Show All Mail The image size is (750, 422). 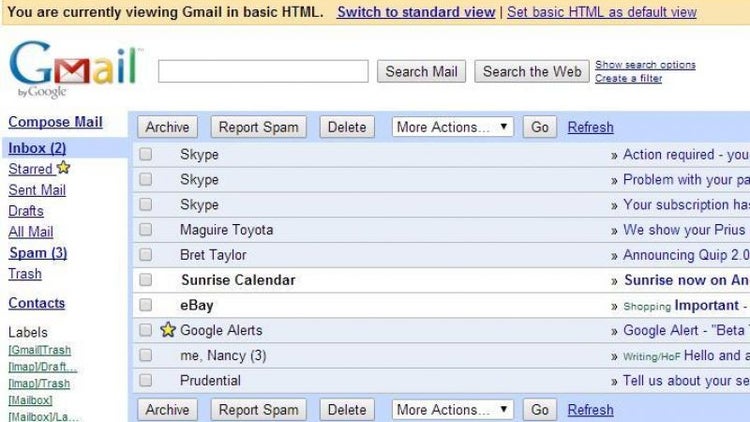tap(31, 232)
